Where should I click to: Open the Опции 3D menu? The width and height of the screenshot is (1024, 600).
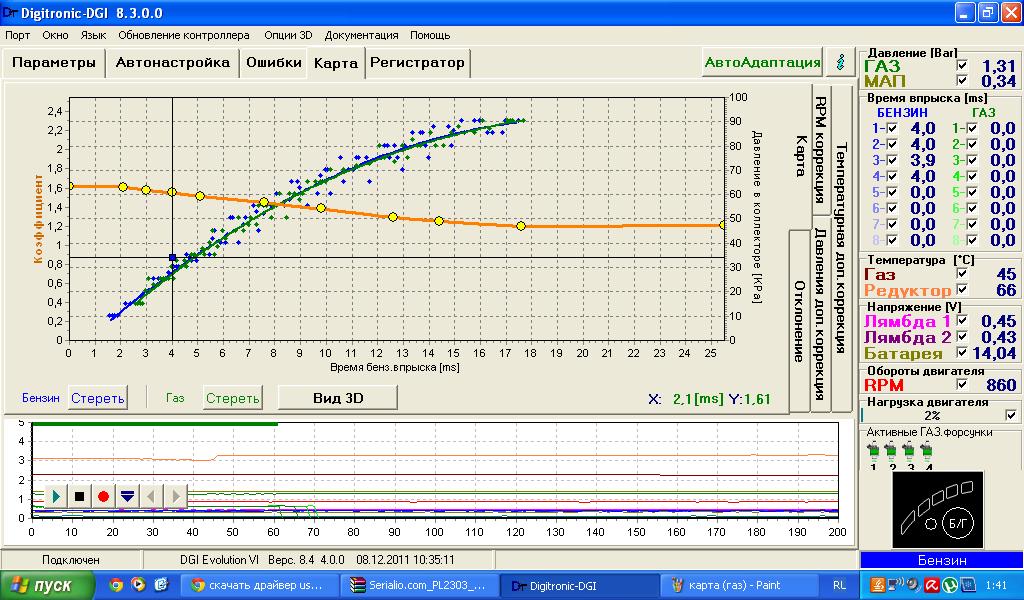pyautogui.click(x=287, y=34)
